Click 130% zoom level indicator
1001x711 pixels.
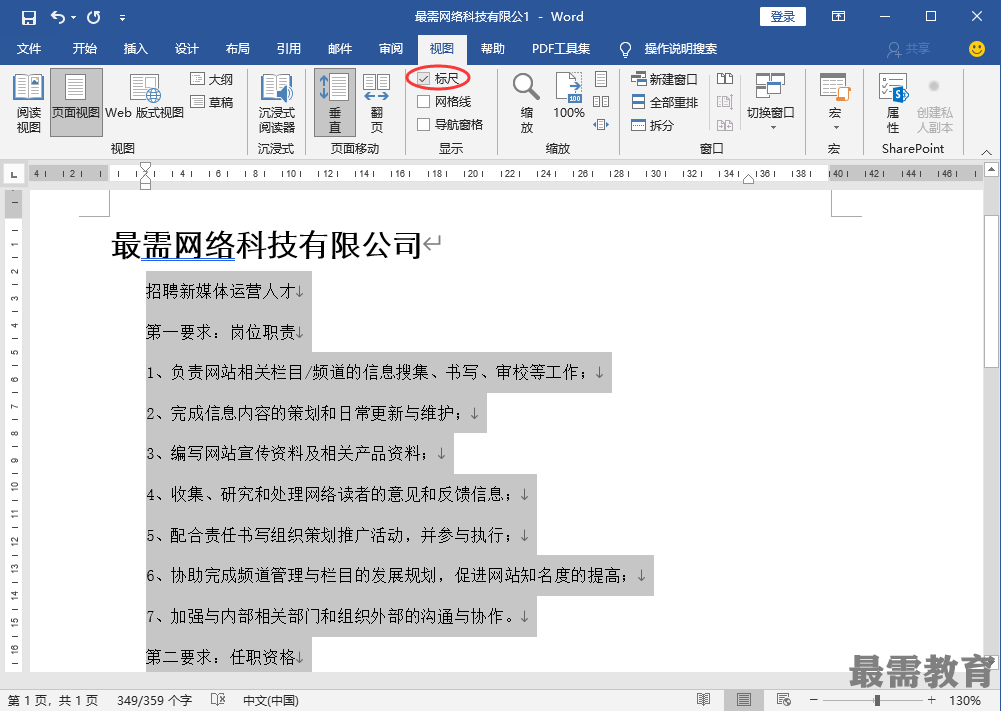[x=964, y=700]
